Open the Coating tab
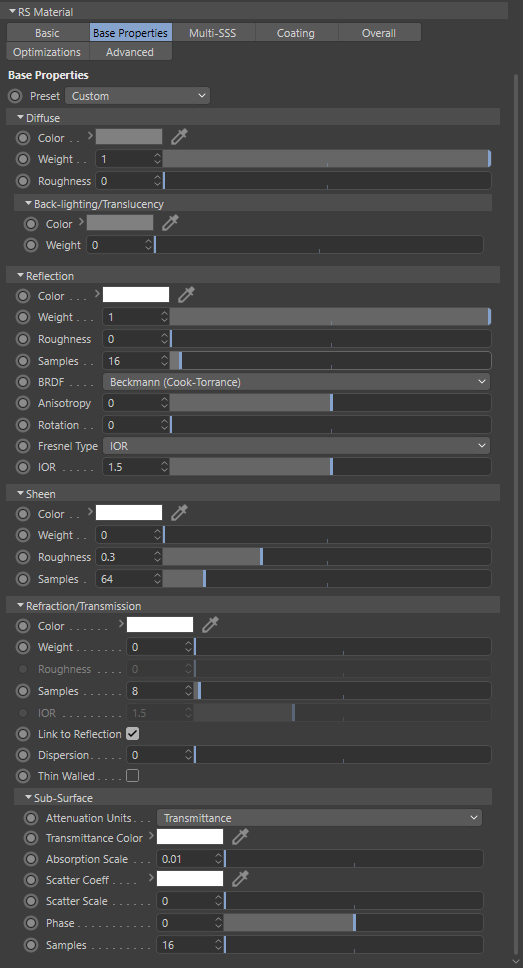523x968 pixels. coord(296,33)
